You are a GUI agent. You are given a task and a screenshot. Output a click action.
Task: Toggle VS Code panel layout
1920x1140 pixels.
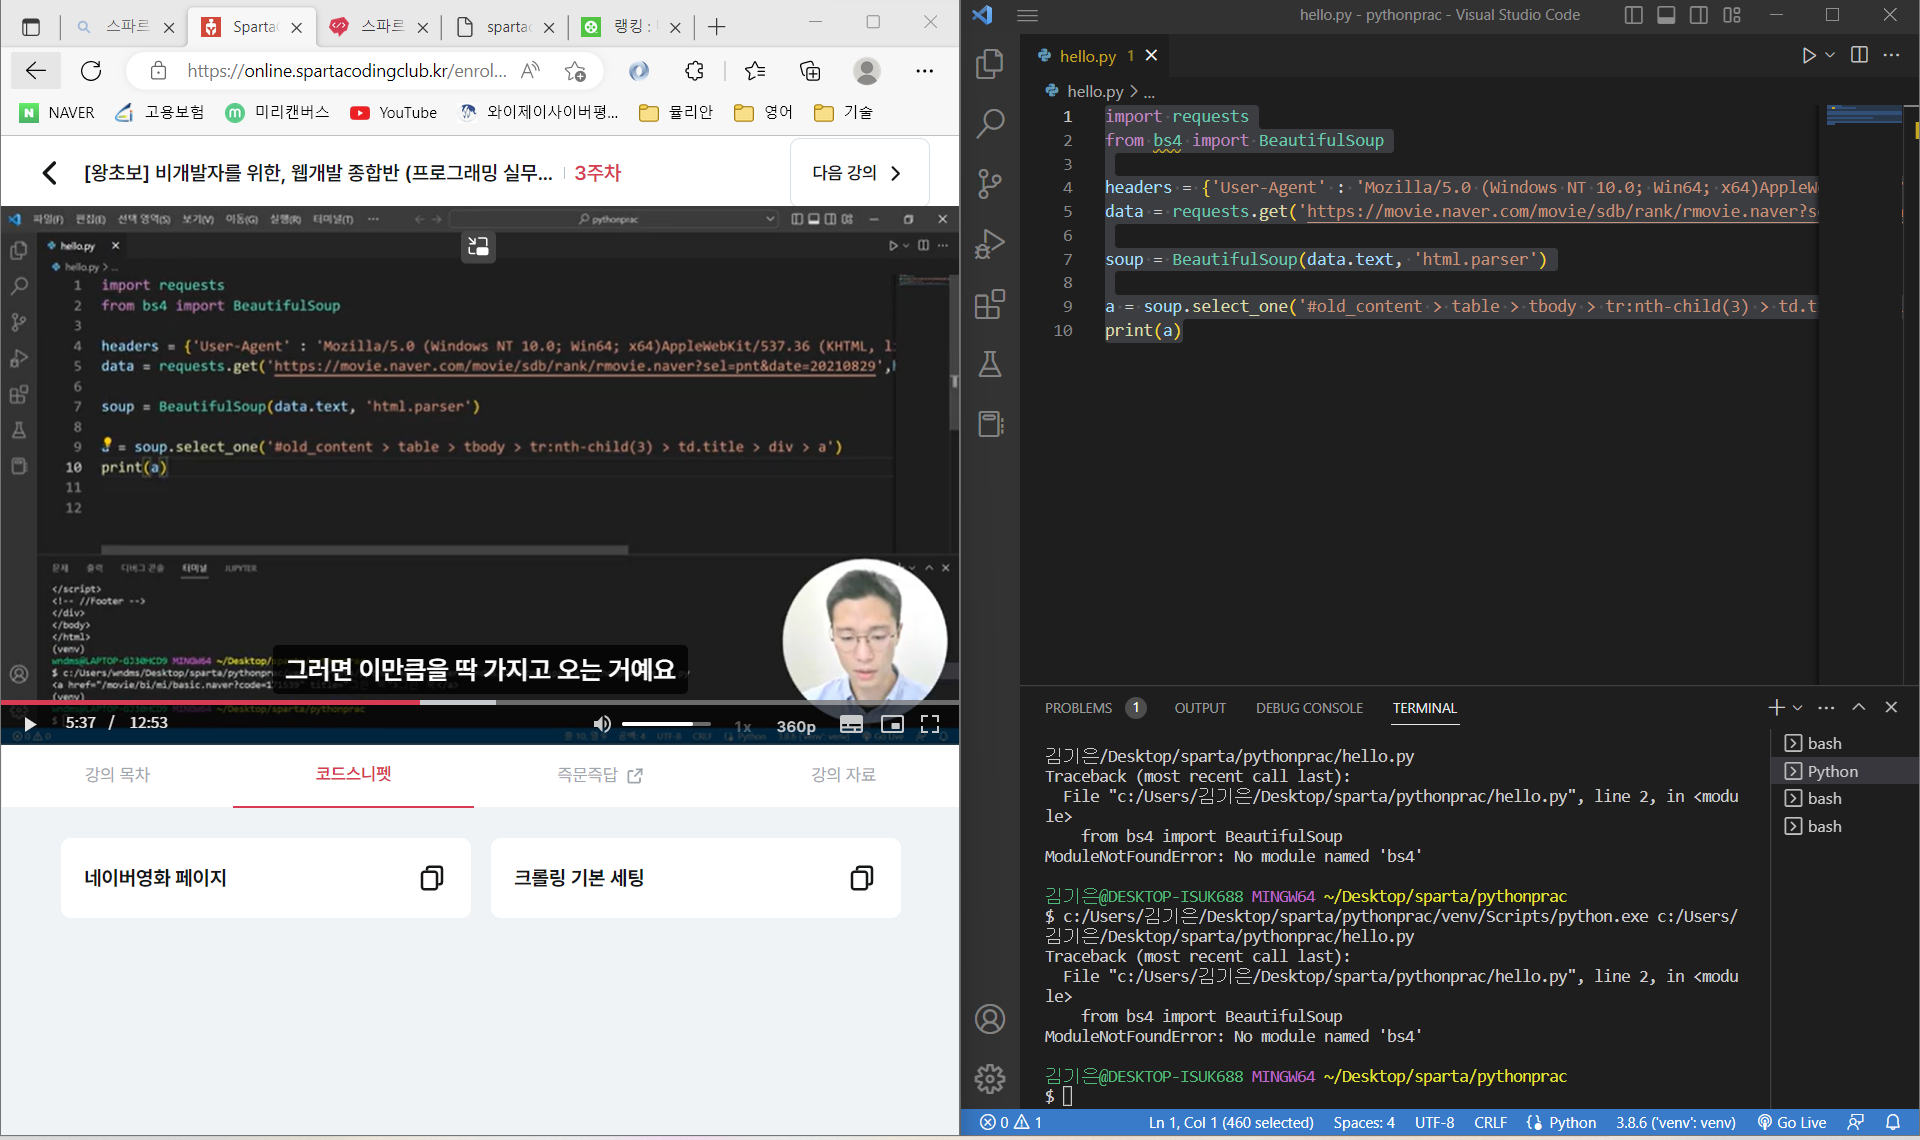pyautogui.click(x=1666, y=15)
